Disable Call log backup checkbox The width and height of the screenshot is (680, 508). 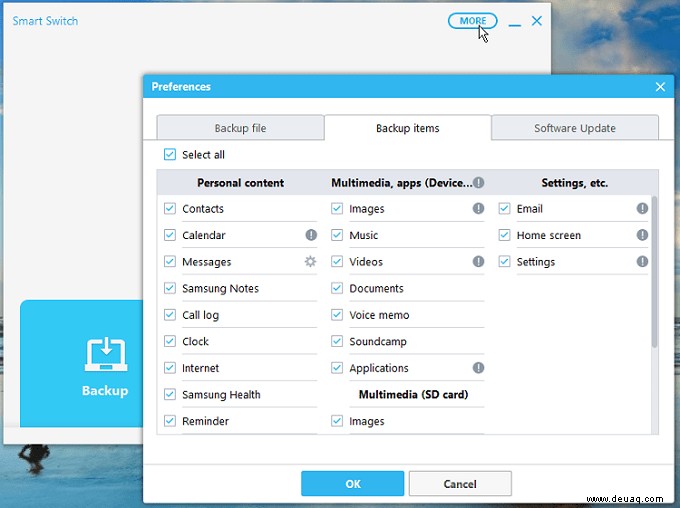tap(170, 315)
